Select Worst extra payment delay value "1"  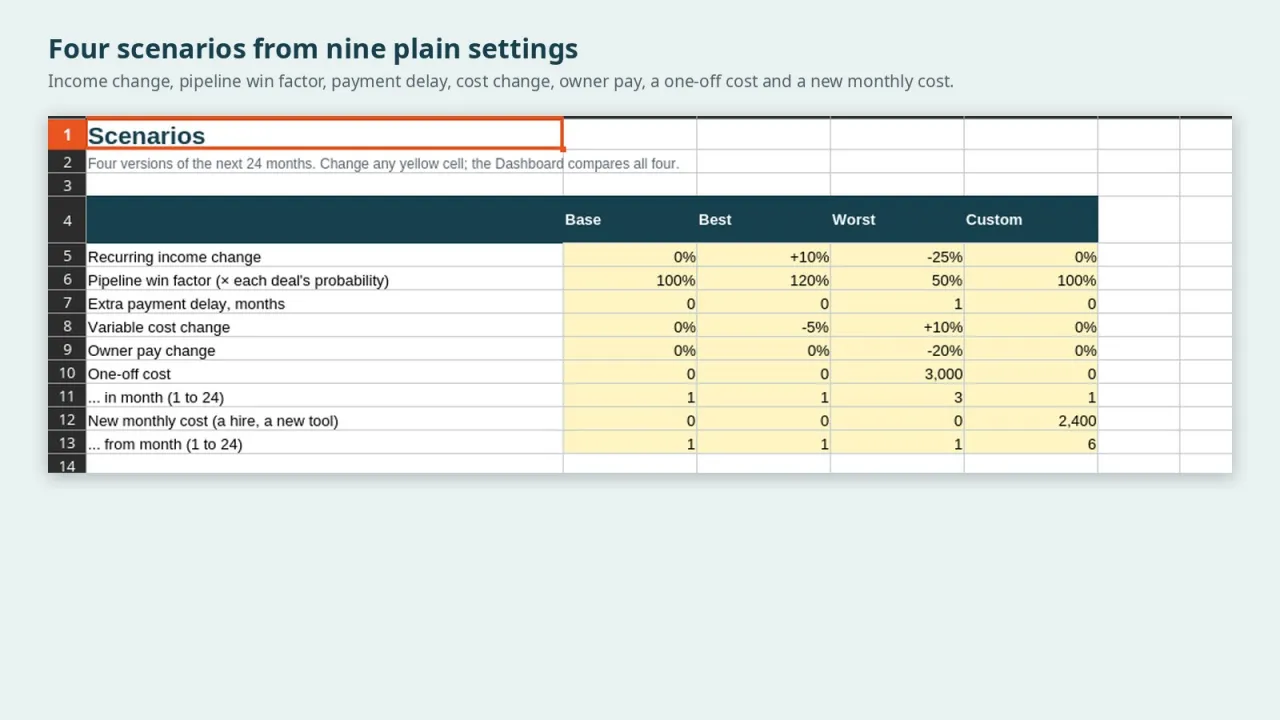click(897, 304)
